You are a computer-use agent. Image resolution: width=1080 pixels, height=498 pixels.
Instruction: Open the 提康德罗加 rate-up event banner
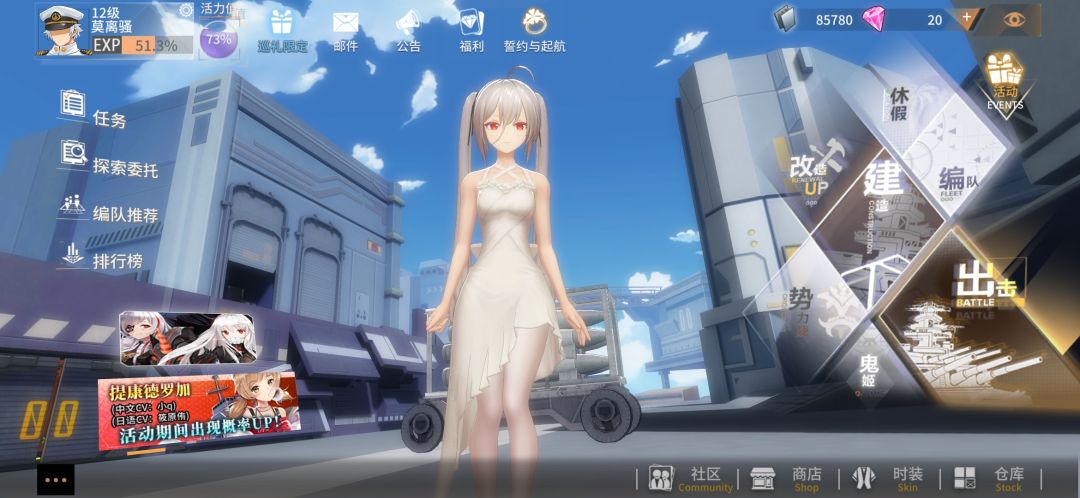[x=200, y=411]
